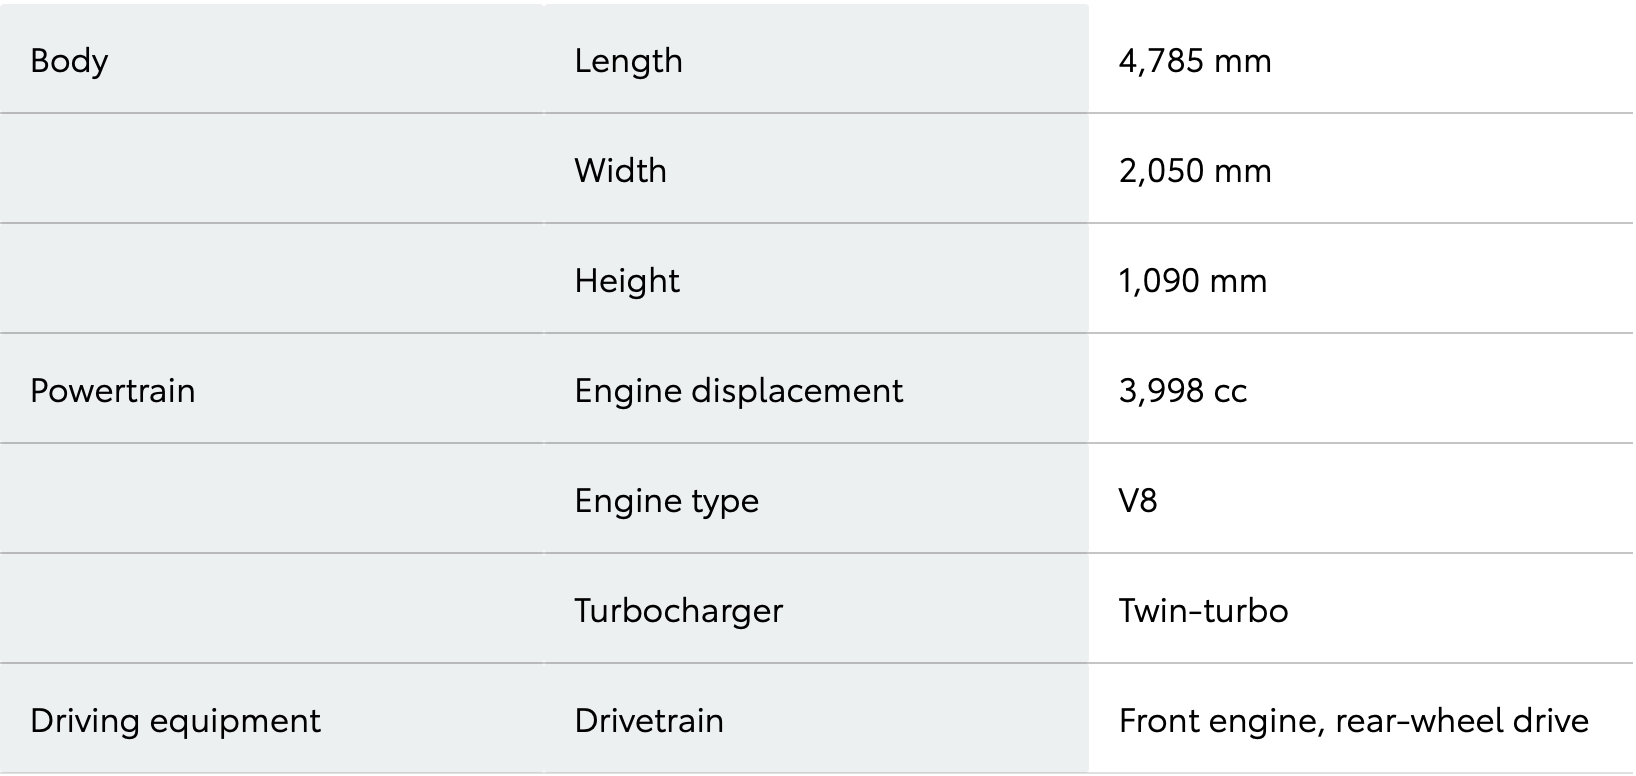Click the Front engine, rear-wheel drive value
The height and width of the screenshot is (776, 1636).
click(1353, 720)
